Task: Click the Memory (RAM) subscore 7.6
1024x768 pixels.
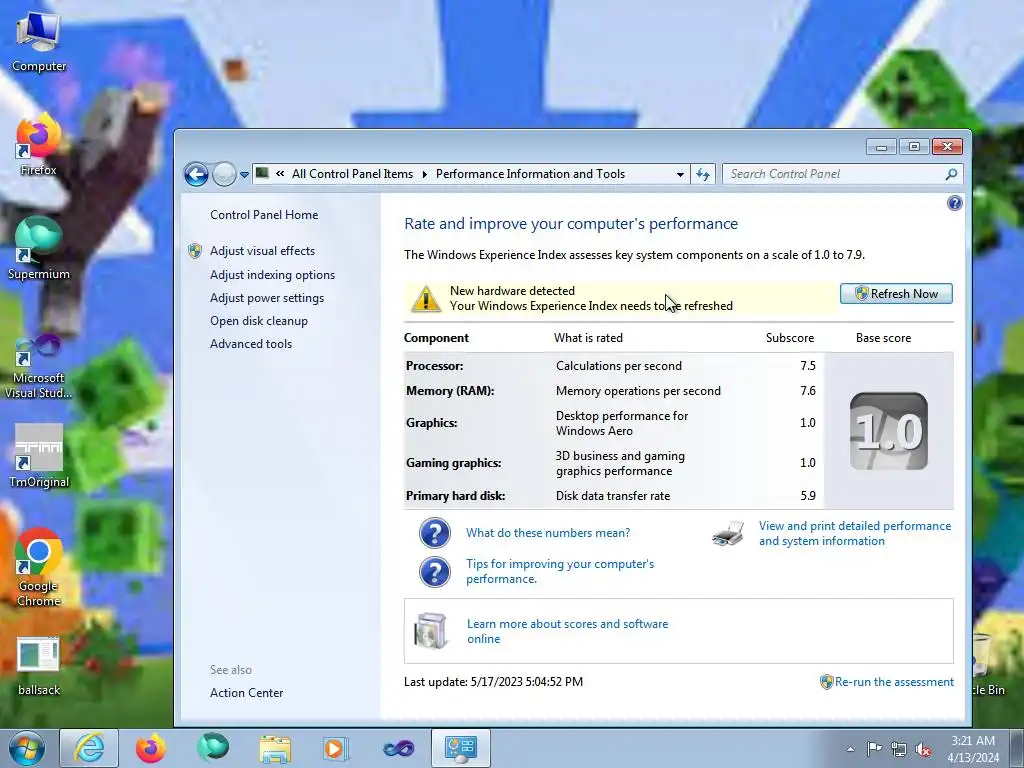Action: (808, 391)
